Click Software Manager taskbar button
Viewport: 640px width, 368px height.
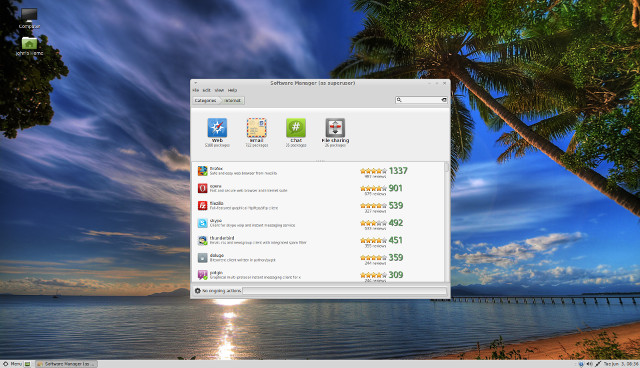click(66, 364)
